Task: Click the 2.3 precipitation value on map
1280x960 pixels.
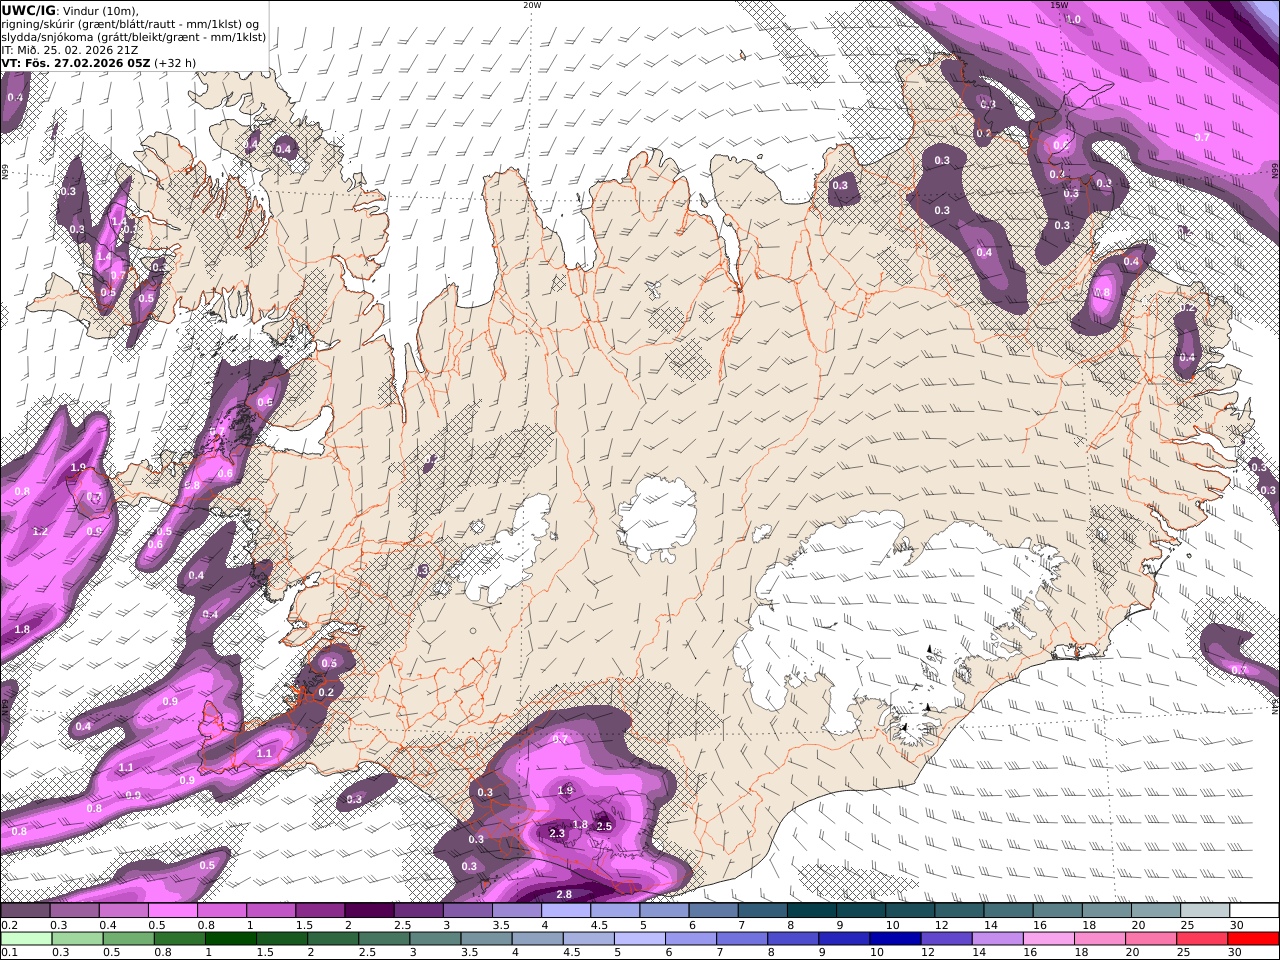Action: click(557, 833)
